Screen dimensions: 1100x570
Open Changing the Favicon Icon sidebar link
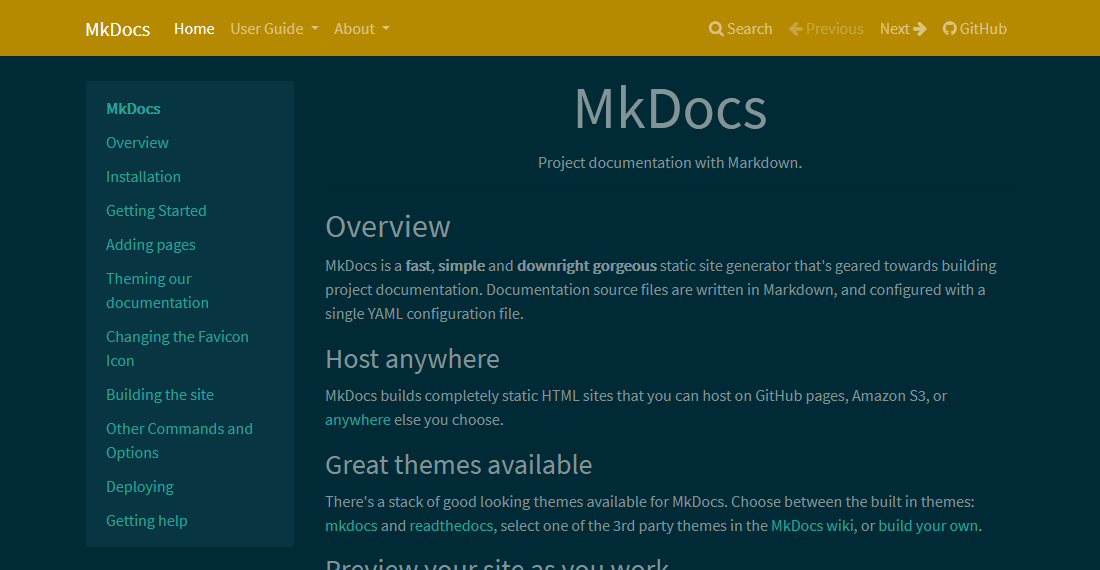click(x=177, y=348)
